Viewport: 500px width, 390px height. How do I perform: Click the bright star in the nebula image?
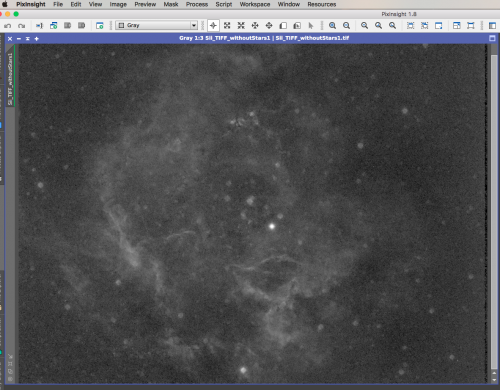(272, 226)
